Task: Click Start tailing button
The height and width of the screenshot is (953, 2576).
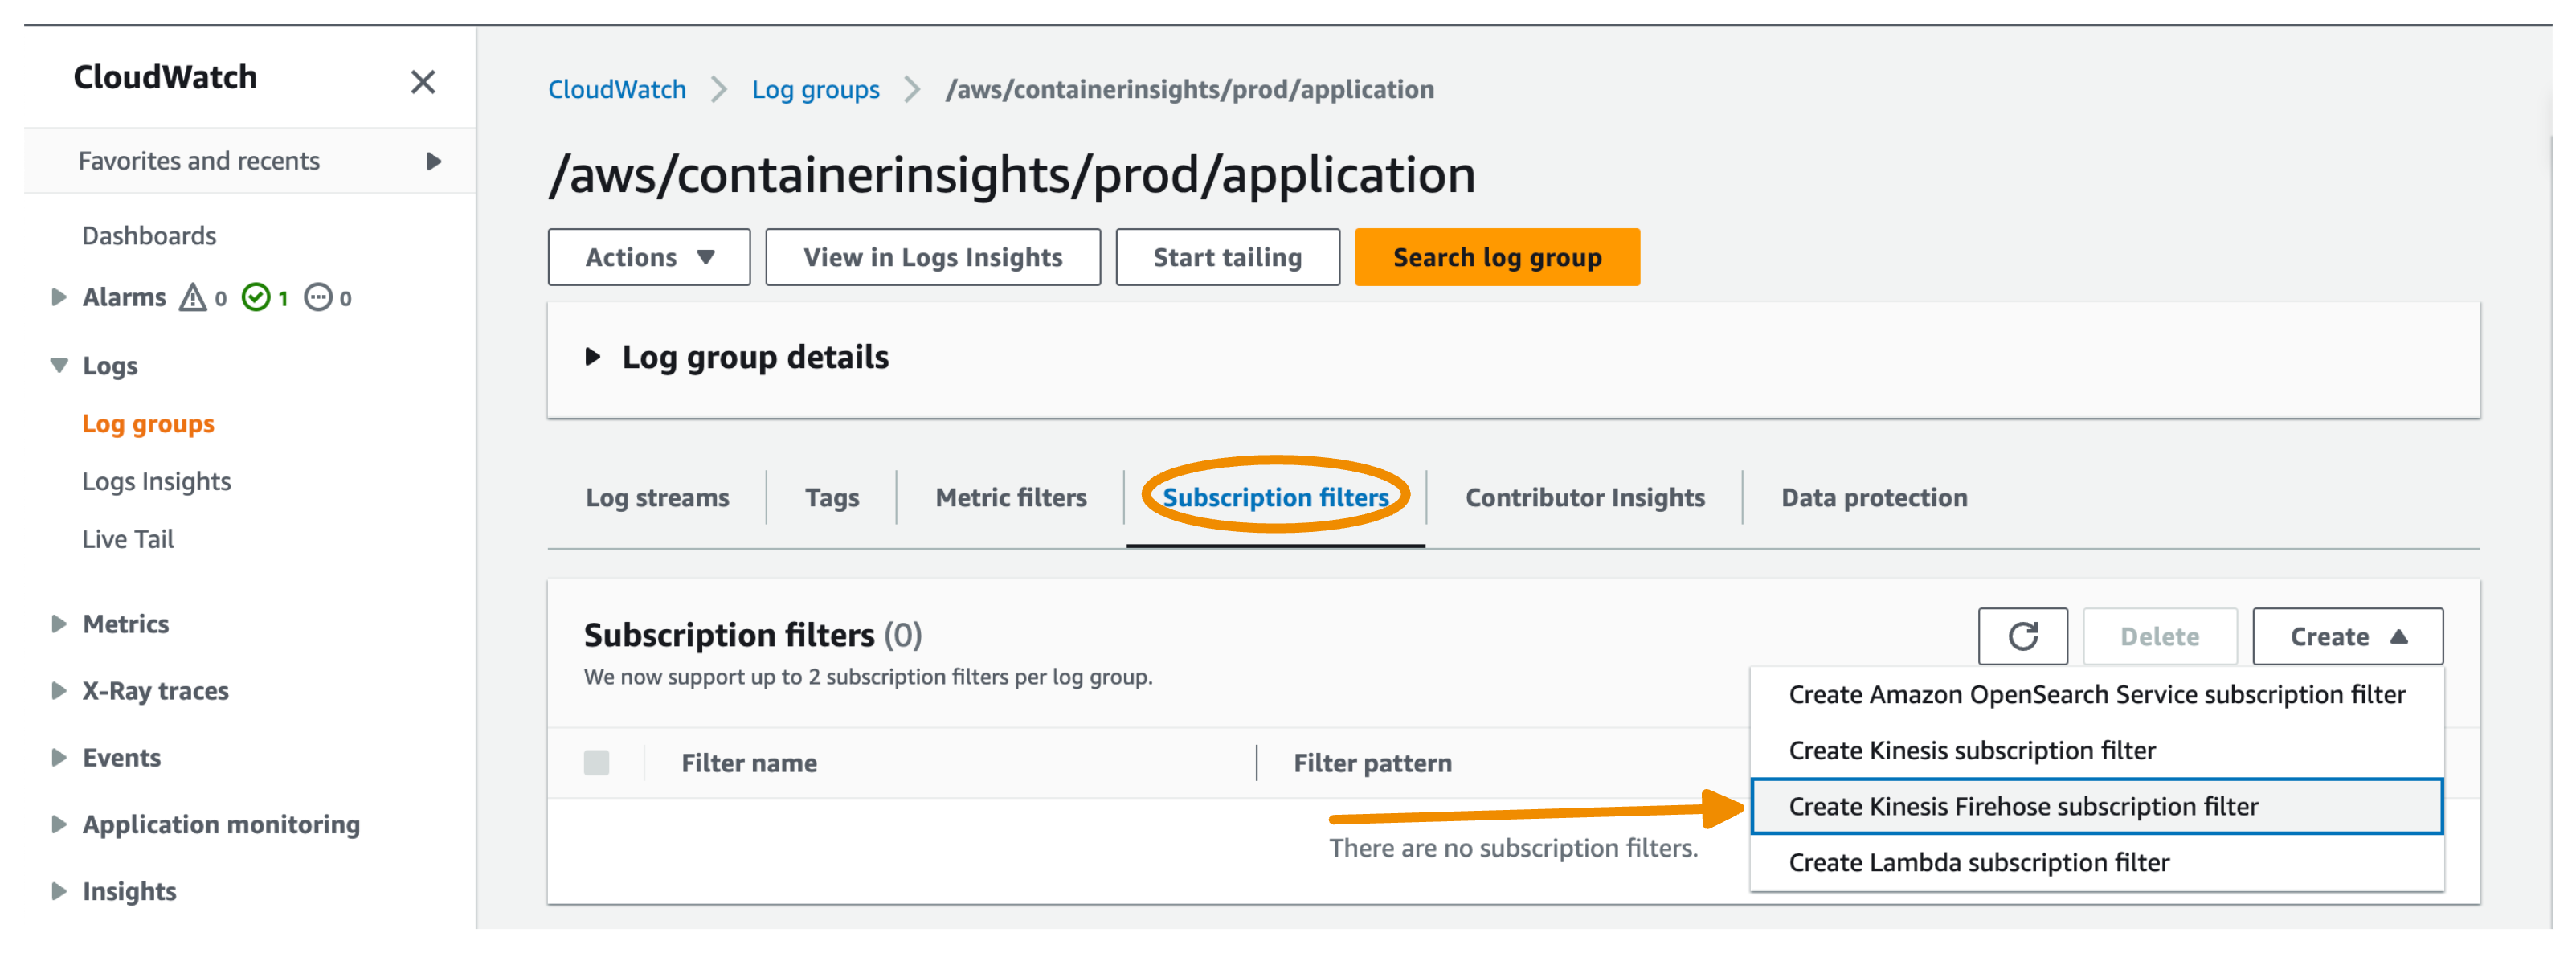Action: point(1227,257)
